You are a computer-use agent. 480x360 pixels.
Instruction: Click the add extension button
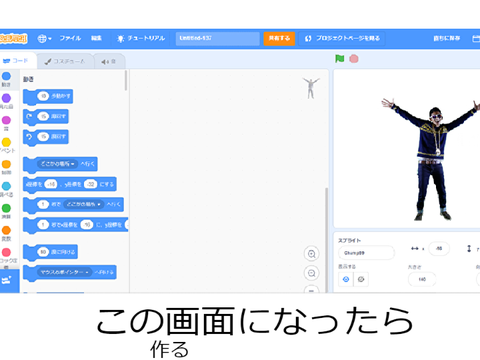9,281
